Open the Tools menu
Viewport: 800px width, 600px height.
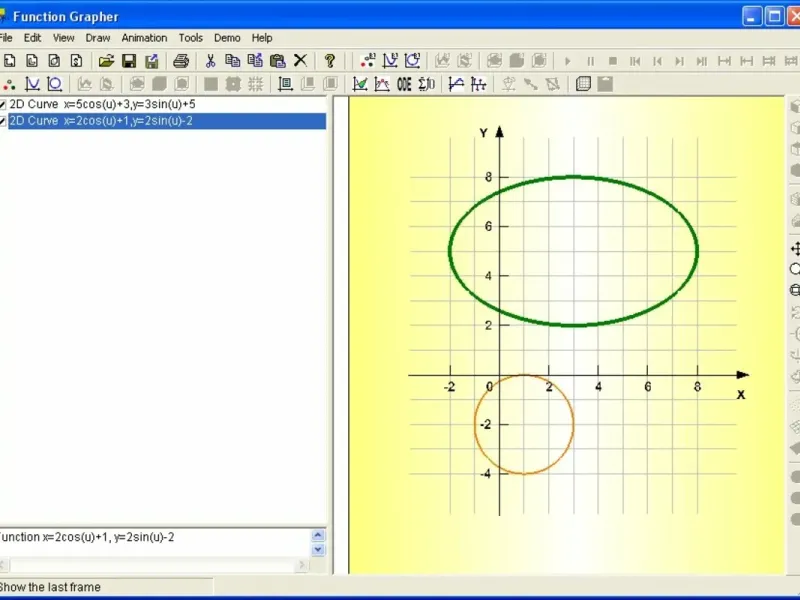190,38
